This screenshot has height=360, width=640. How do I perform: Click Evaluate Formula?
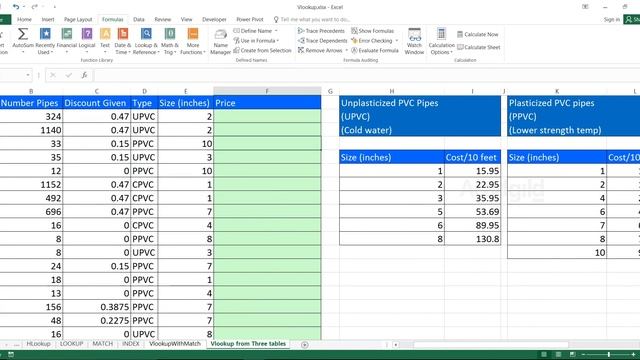point(375,50)
